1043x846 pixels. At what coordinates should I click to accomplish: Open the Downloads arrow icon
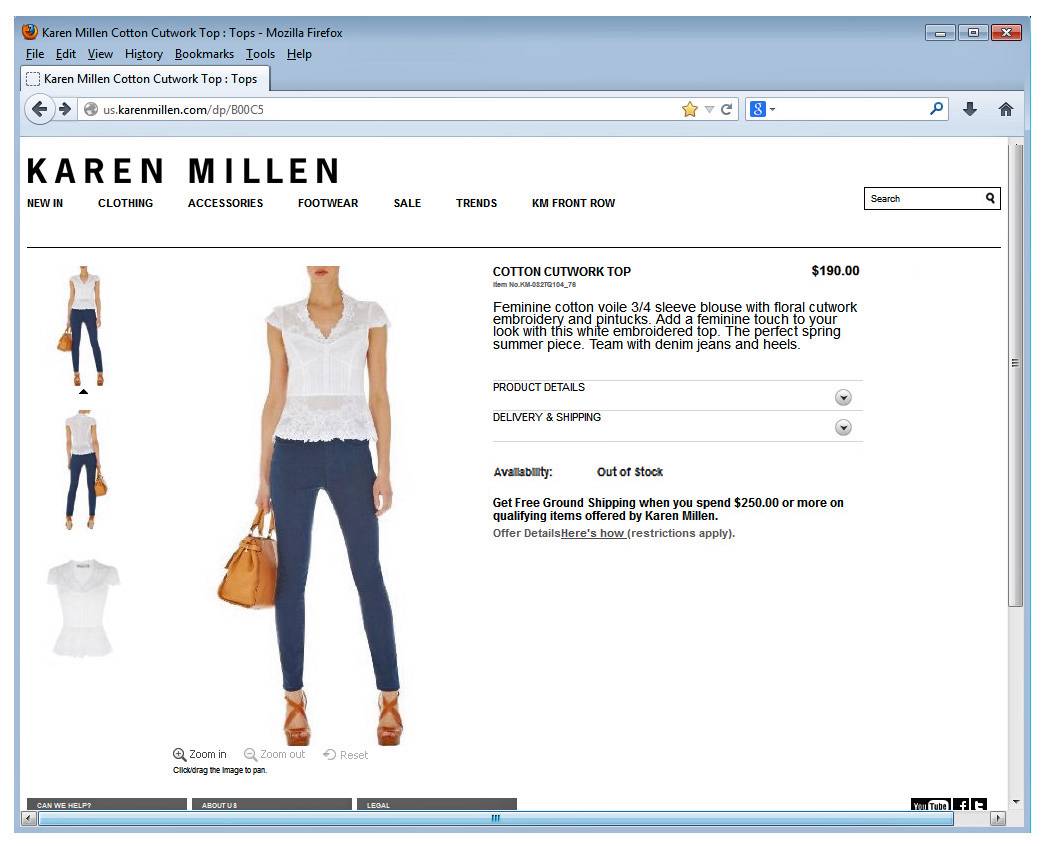click(x=970, y=109)
